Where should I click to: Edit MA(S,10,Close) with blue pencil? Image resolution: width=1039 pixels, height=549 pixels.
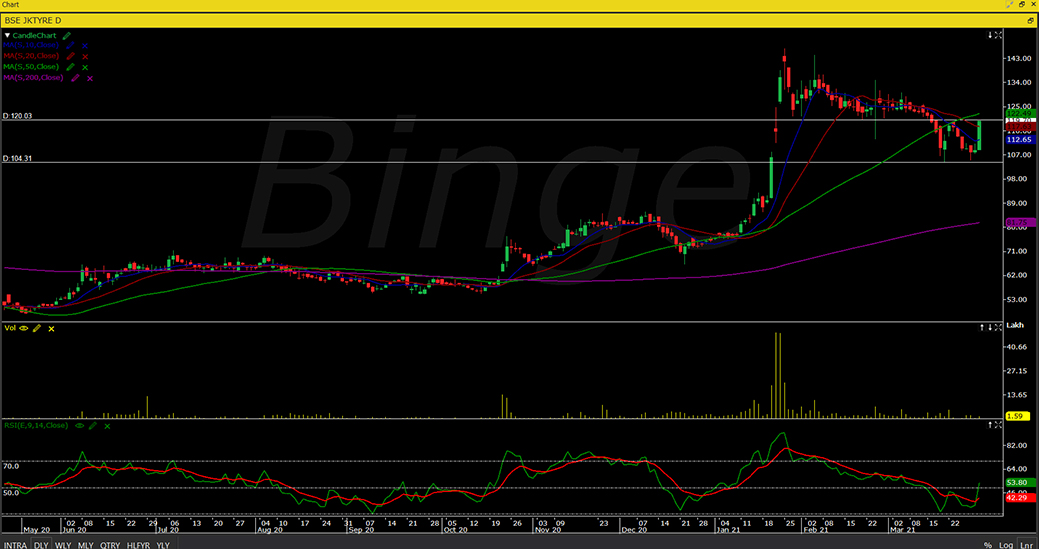[70, 46]
